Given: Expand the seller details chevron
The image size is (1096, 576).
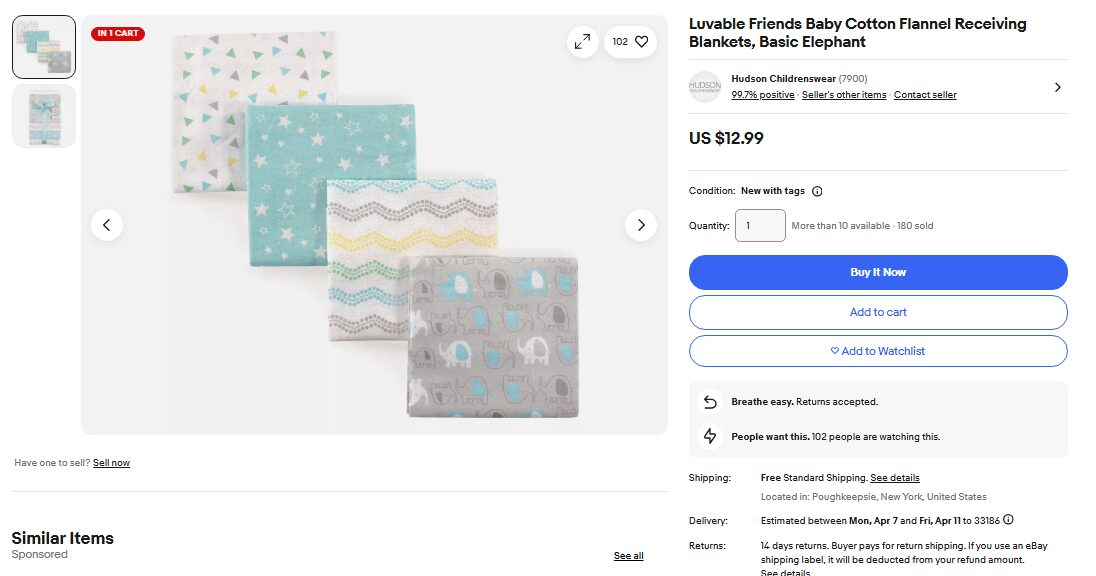Looking at the screenshot, I should coord(1057,87).
